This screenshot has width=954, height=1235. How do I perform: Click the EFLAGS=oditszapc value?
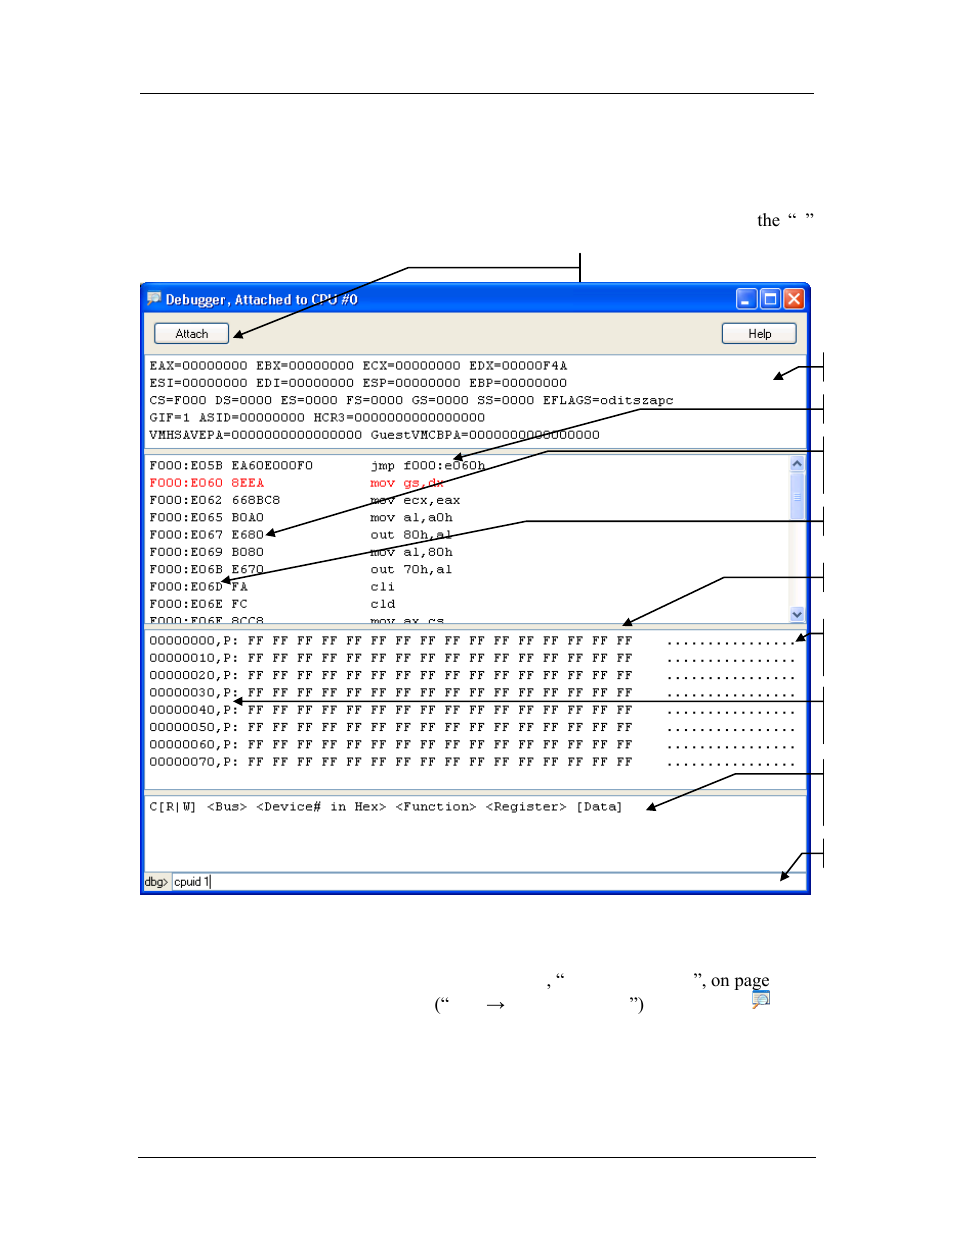608,401
